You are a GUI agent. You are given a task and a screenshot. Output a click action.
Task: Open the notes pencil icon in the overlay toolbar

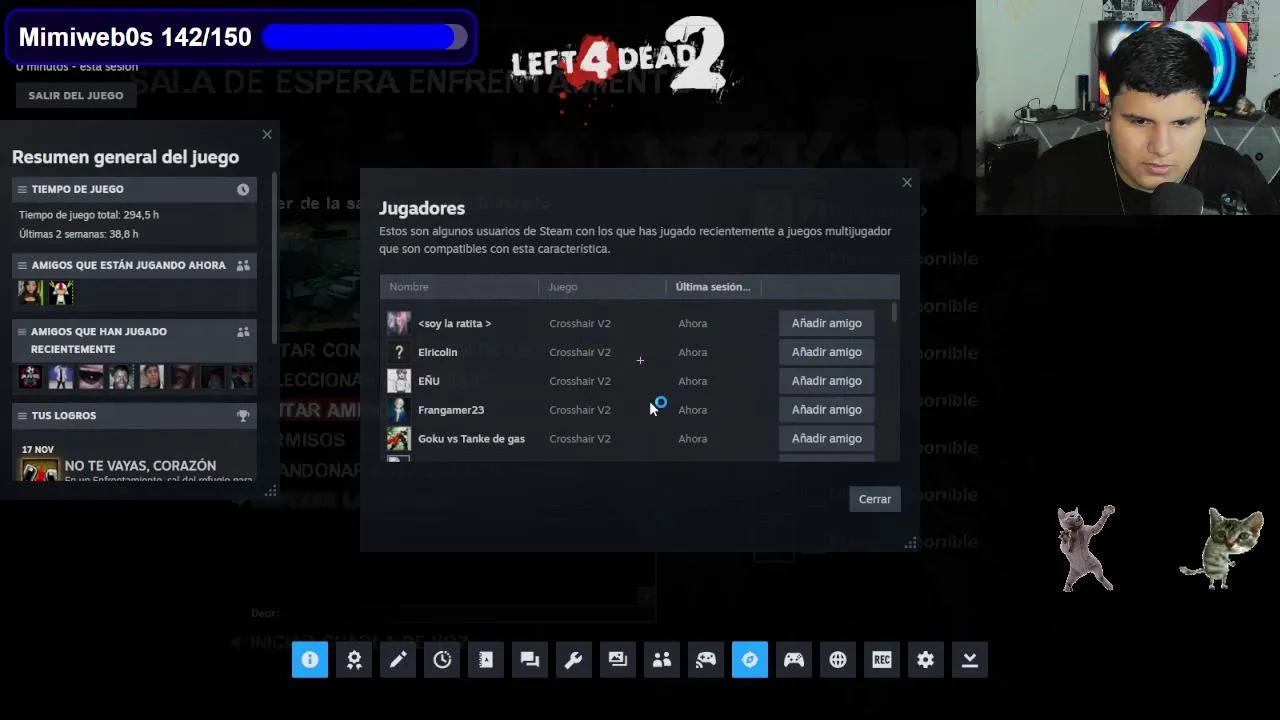398,660
